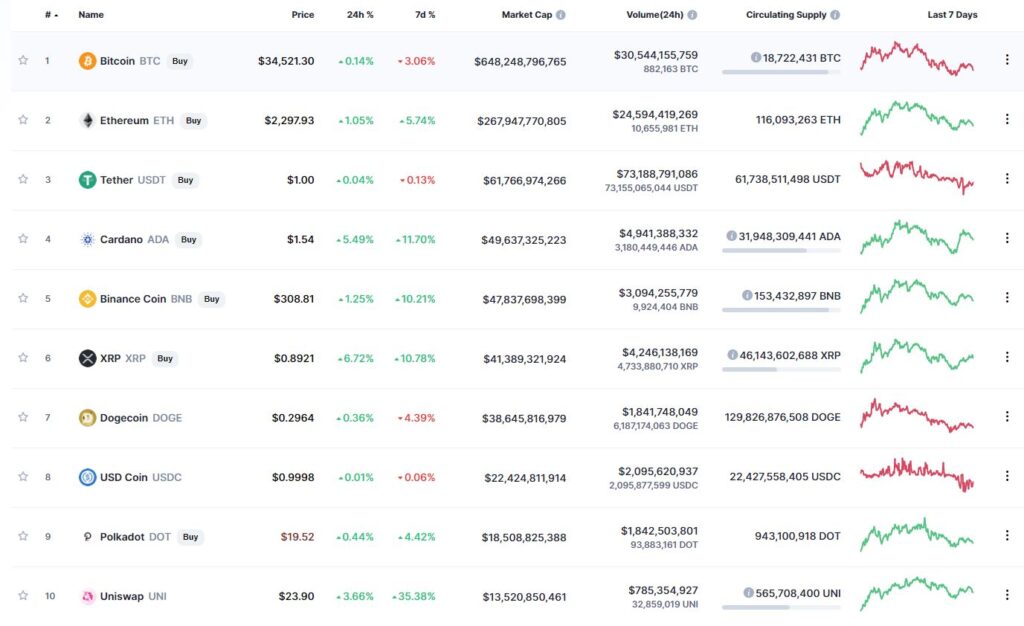1024x626 pixels.
Task: Sort the table by Price column
Action: point(302,14)
